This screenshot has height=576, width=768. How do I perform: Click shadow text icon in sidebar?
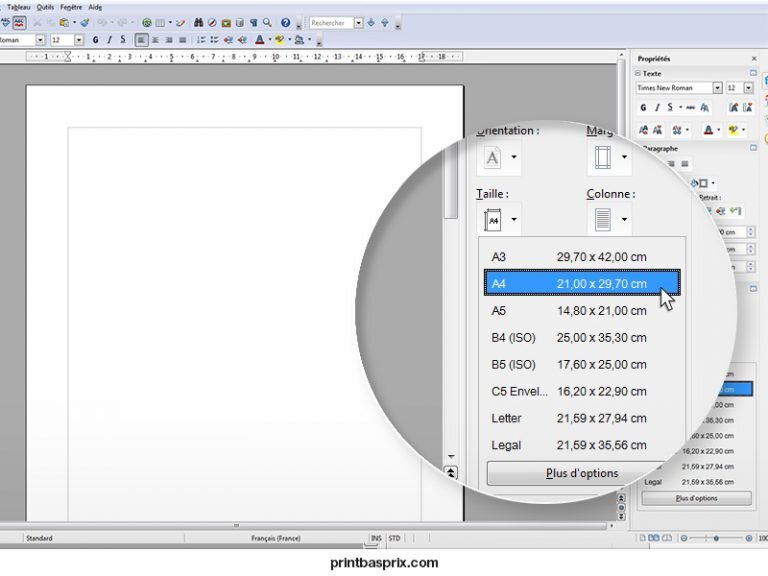[x=704, y=107]
